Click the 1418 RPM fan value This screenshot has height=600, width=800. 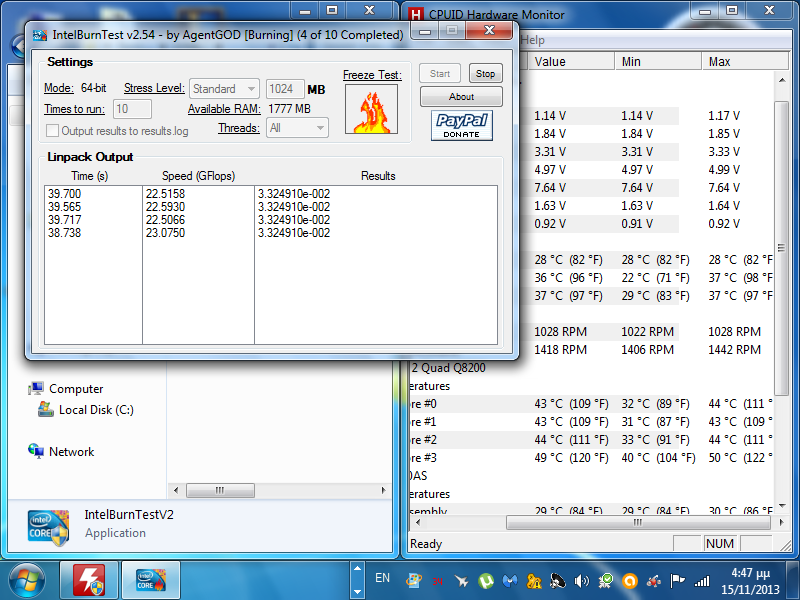(560, 349)
